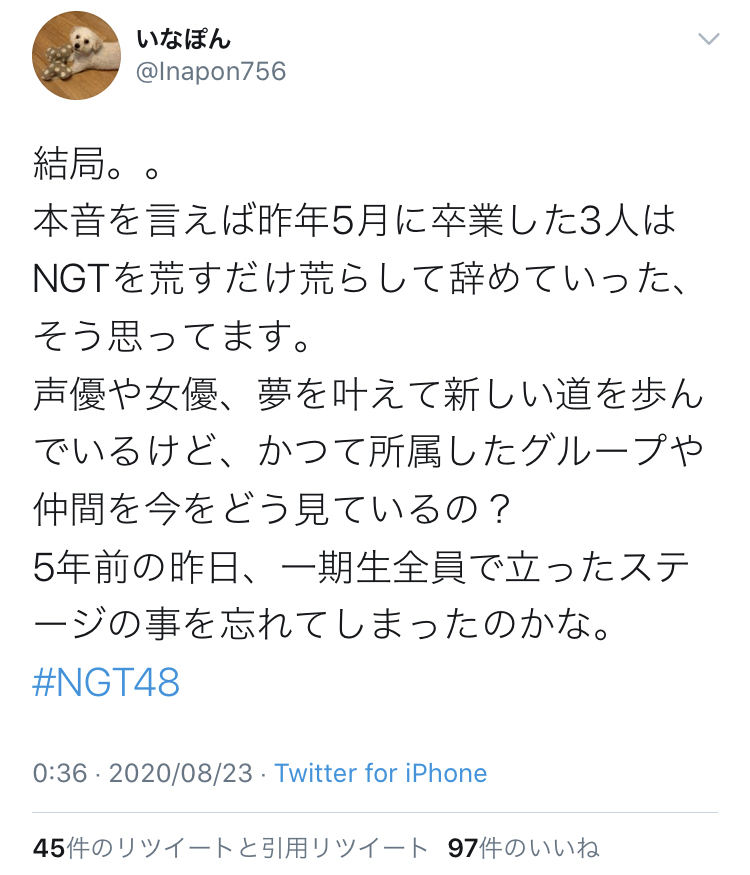Screen dimensions: 750x875
Task: Tap the likes count number 97
Action: click(x=463, y=848)
